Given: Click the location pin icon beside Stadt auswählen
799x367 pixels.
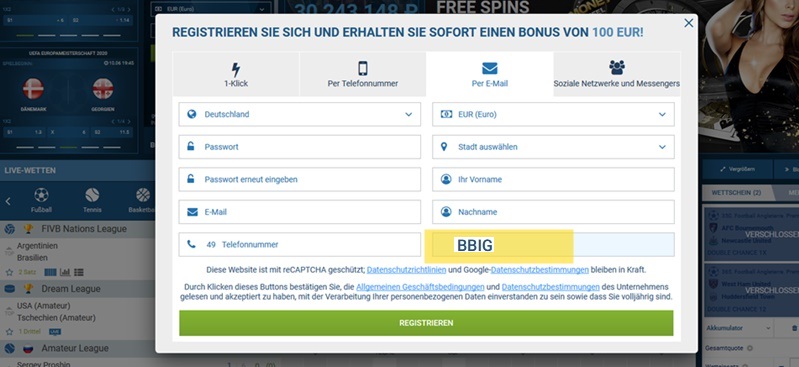Looking at the screenshot, I should coord(444,147).
